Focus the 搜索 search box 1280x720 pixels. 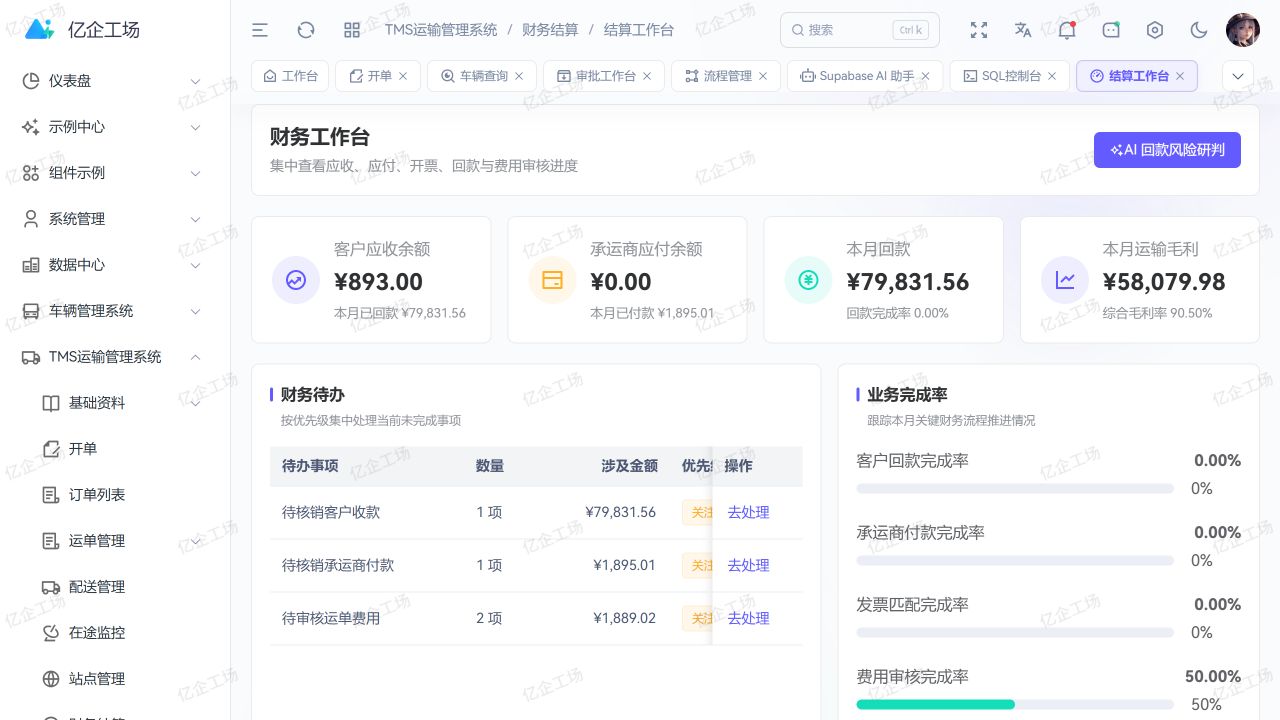860,30
